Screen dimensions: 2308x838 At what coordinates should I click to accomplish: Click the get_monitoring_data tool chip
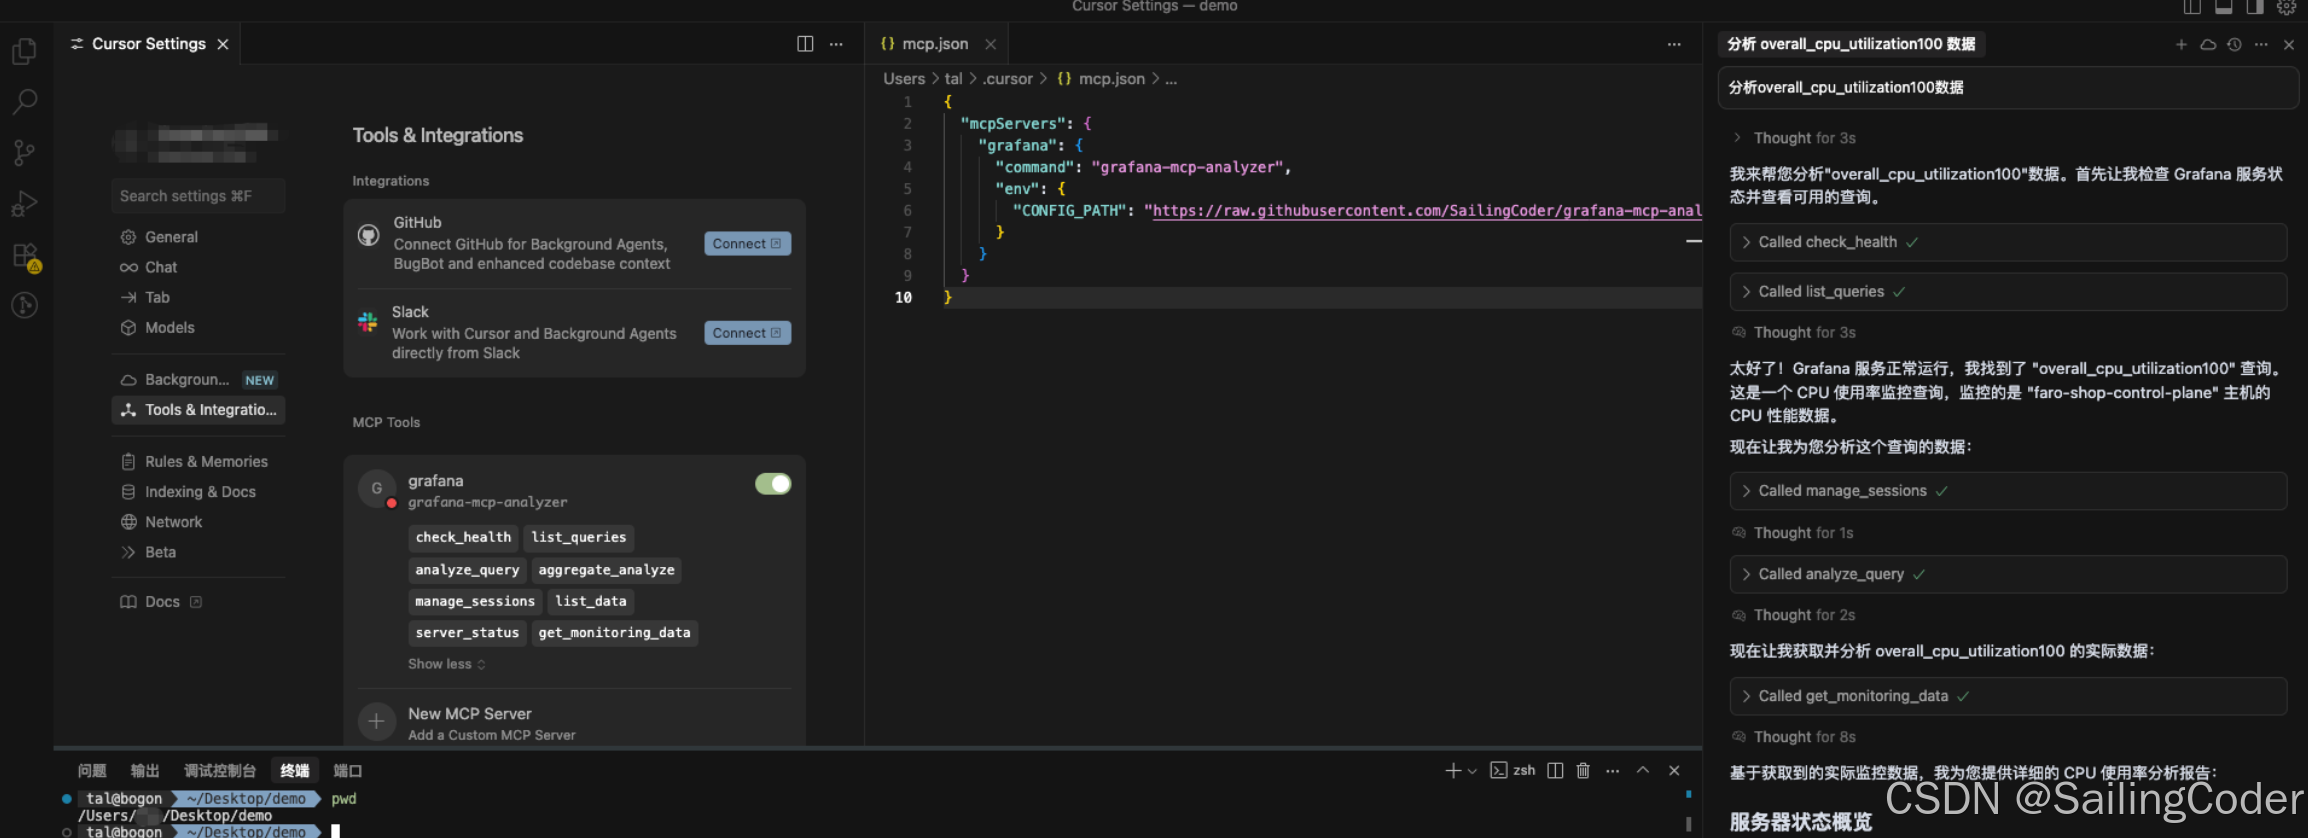coord(614,633)
